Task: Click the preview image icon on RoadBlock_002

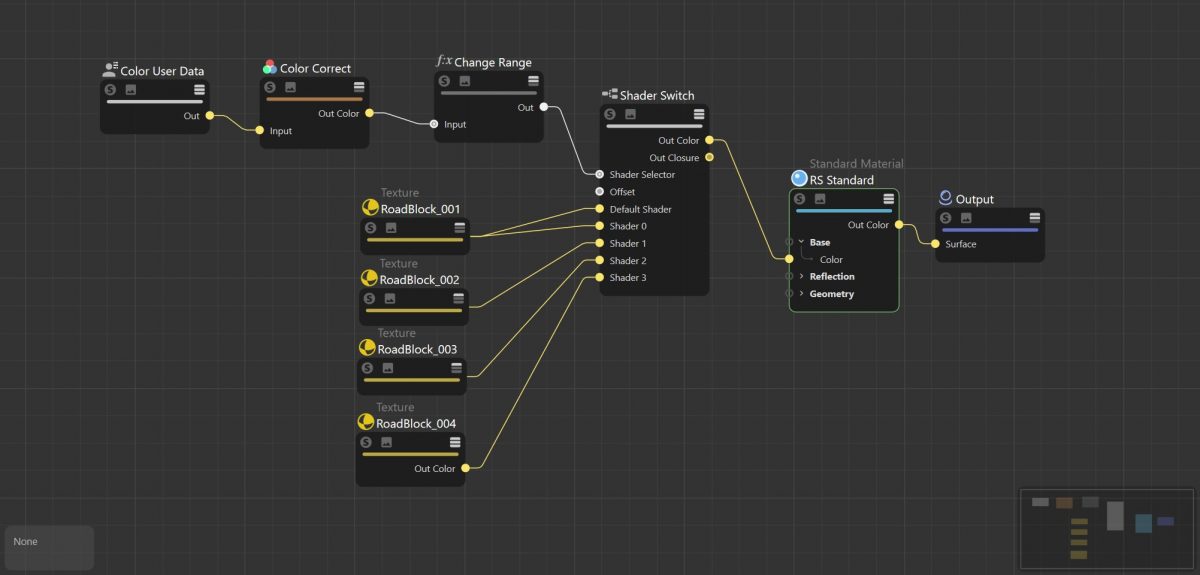Action: (x=390, y=299)
